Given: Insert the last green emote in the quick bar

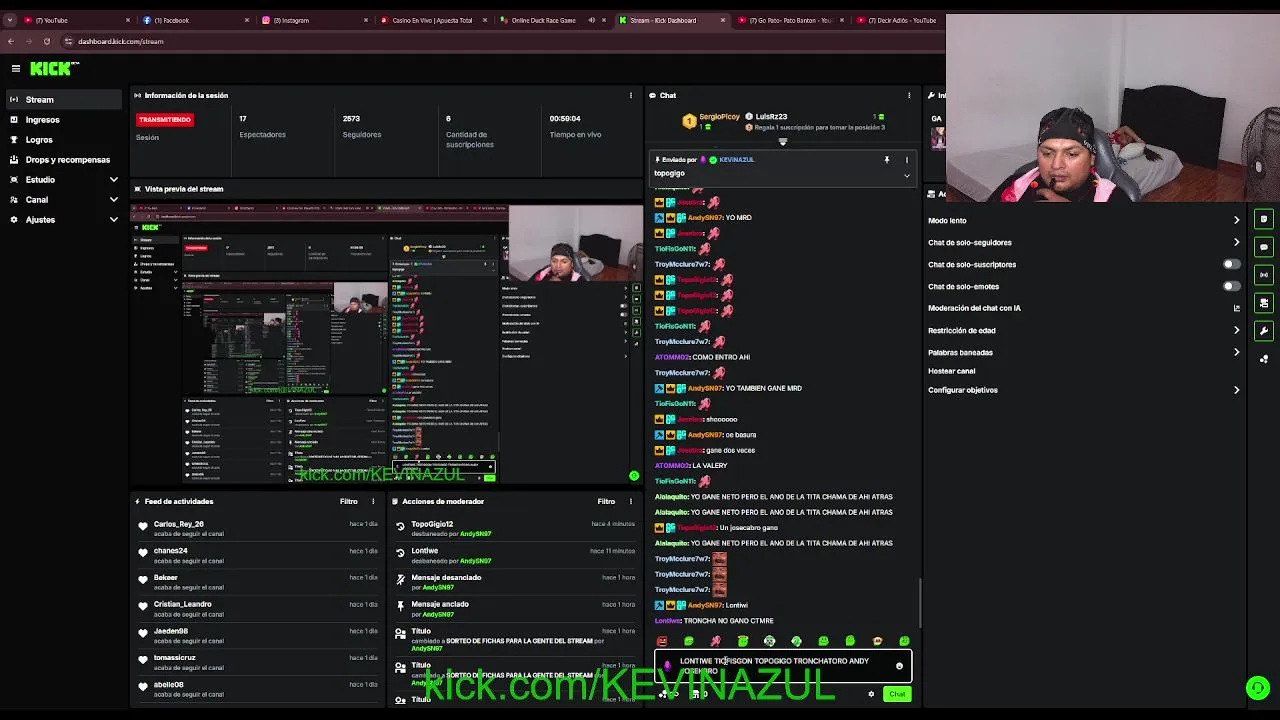Looking at the screenshot, I should click(904, 641).
